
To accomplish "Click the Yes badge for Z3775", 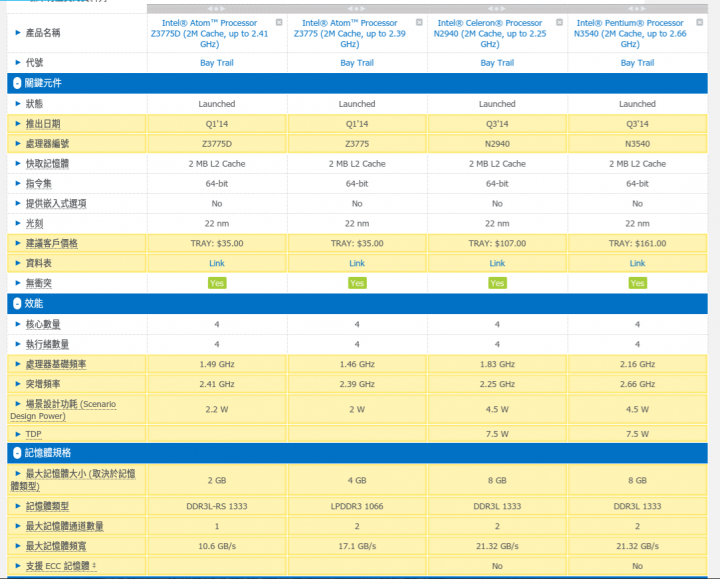I will 357,283.
